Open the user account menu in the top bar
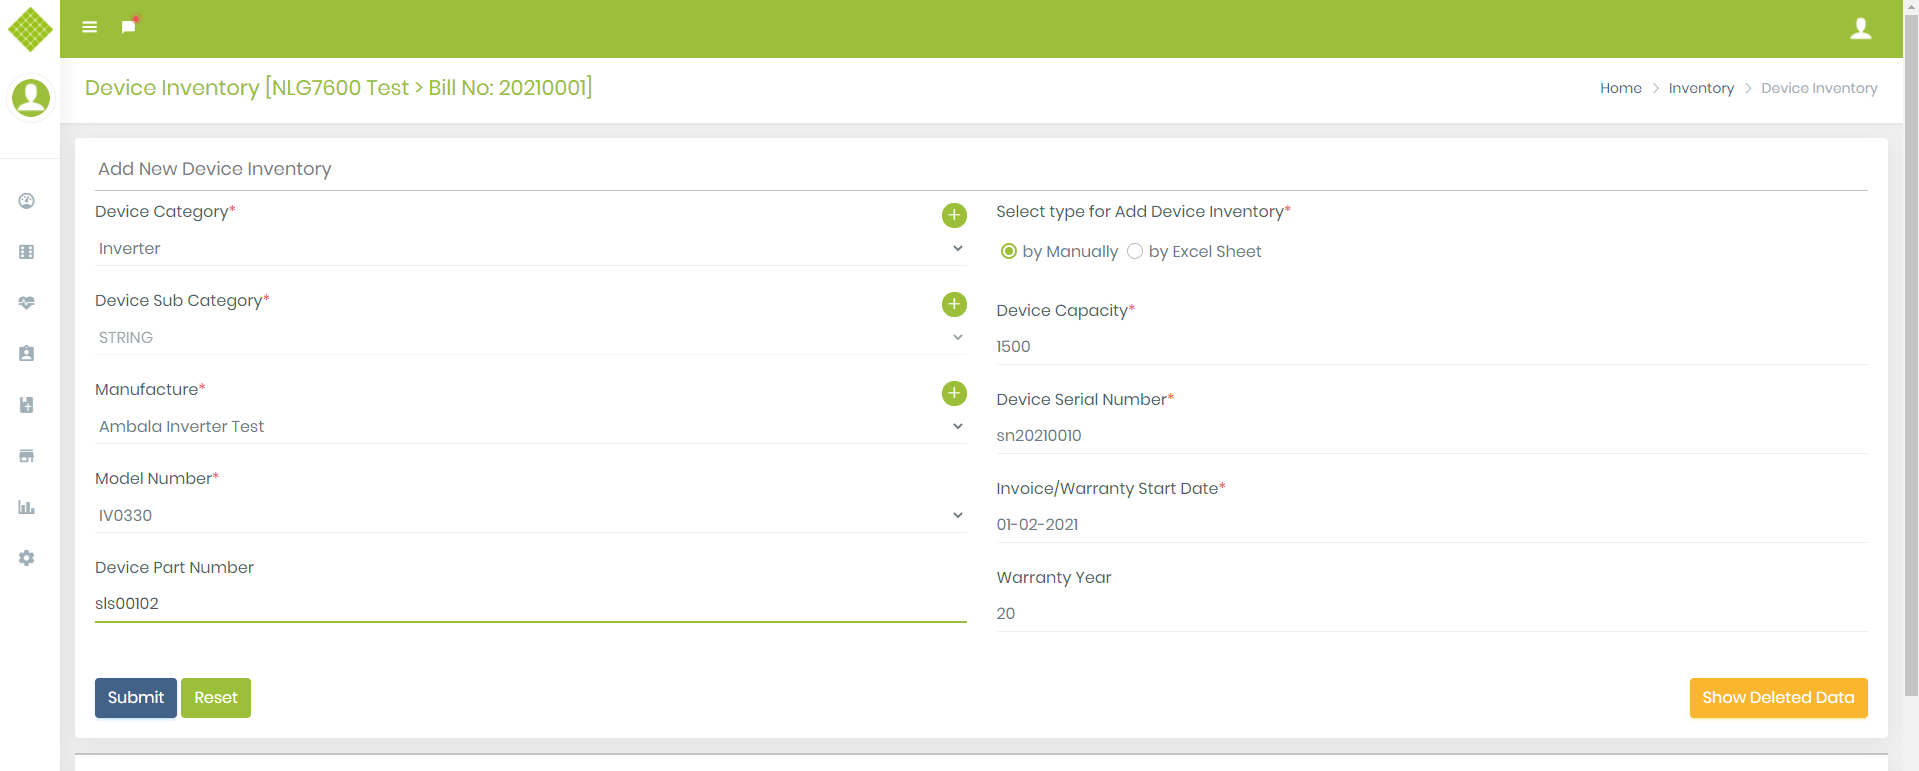 (x=1861, y=28)
